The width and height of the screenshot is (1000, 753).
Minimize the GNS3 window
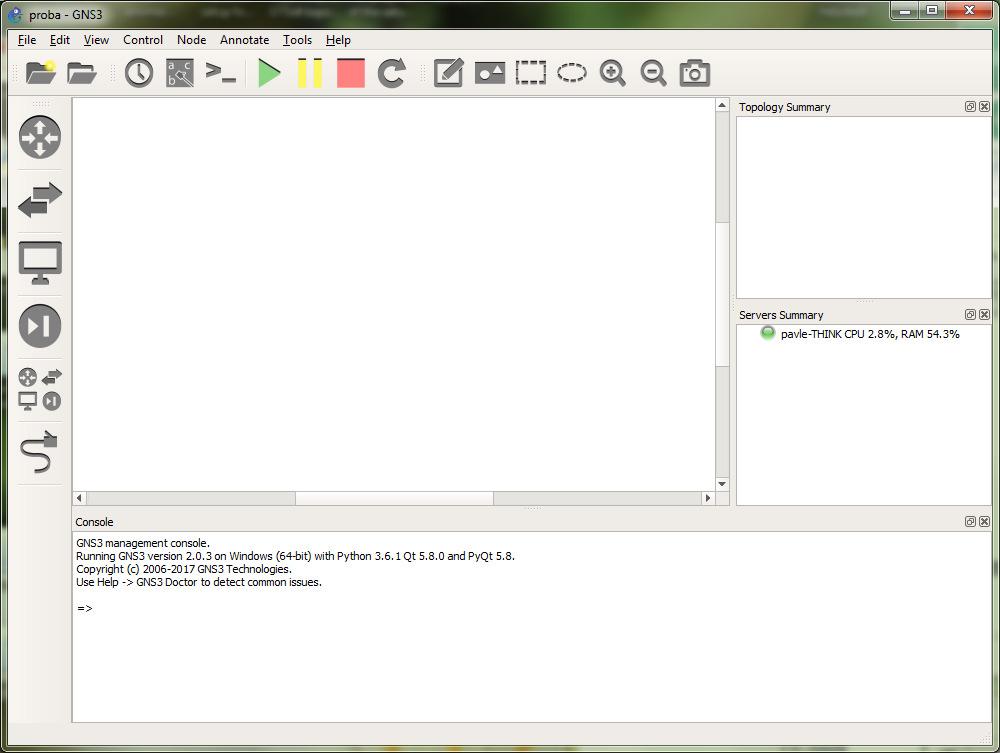tap(904, 11)
